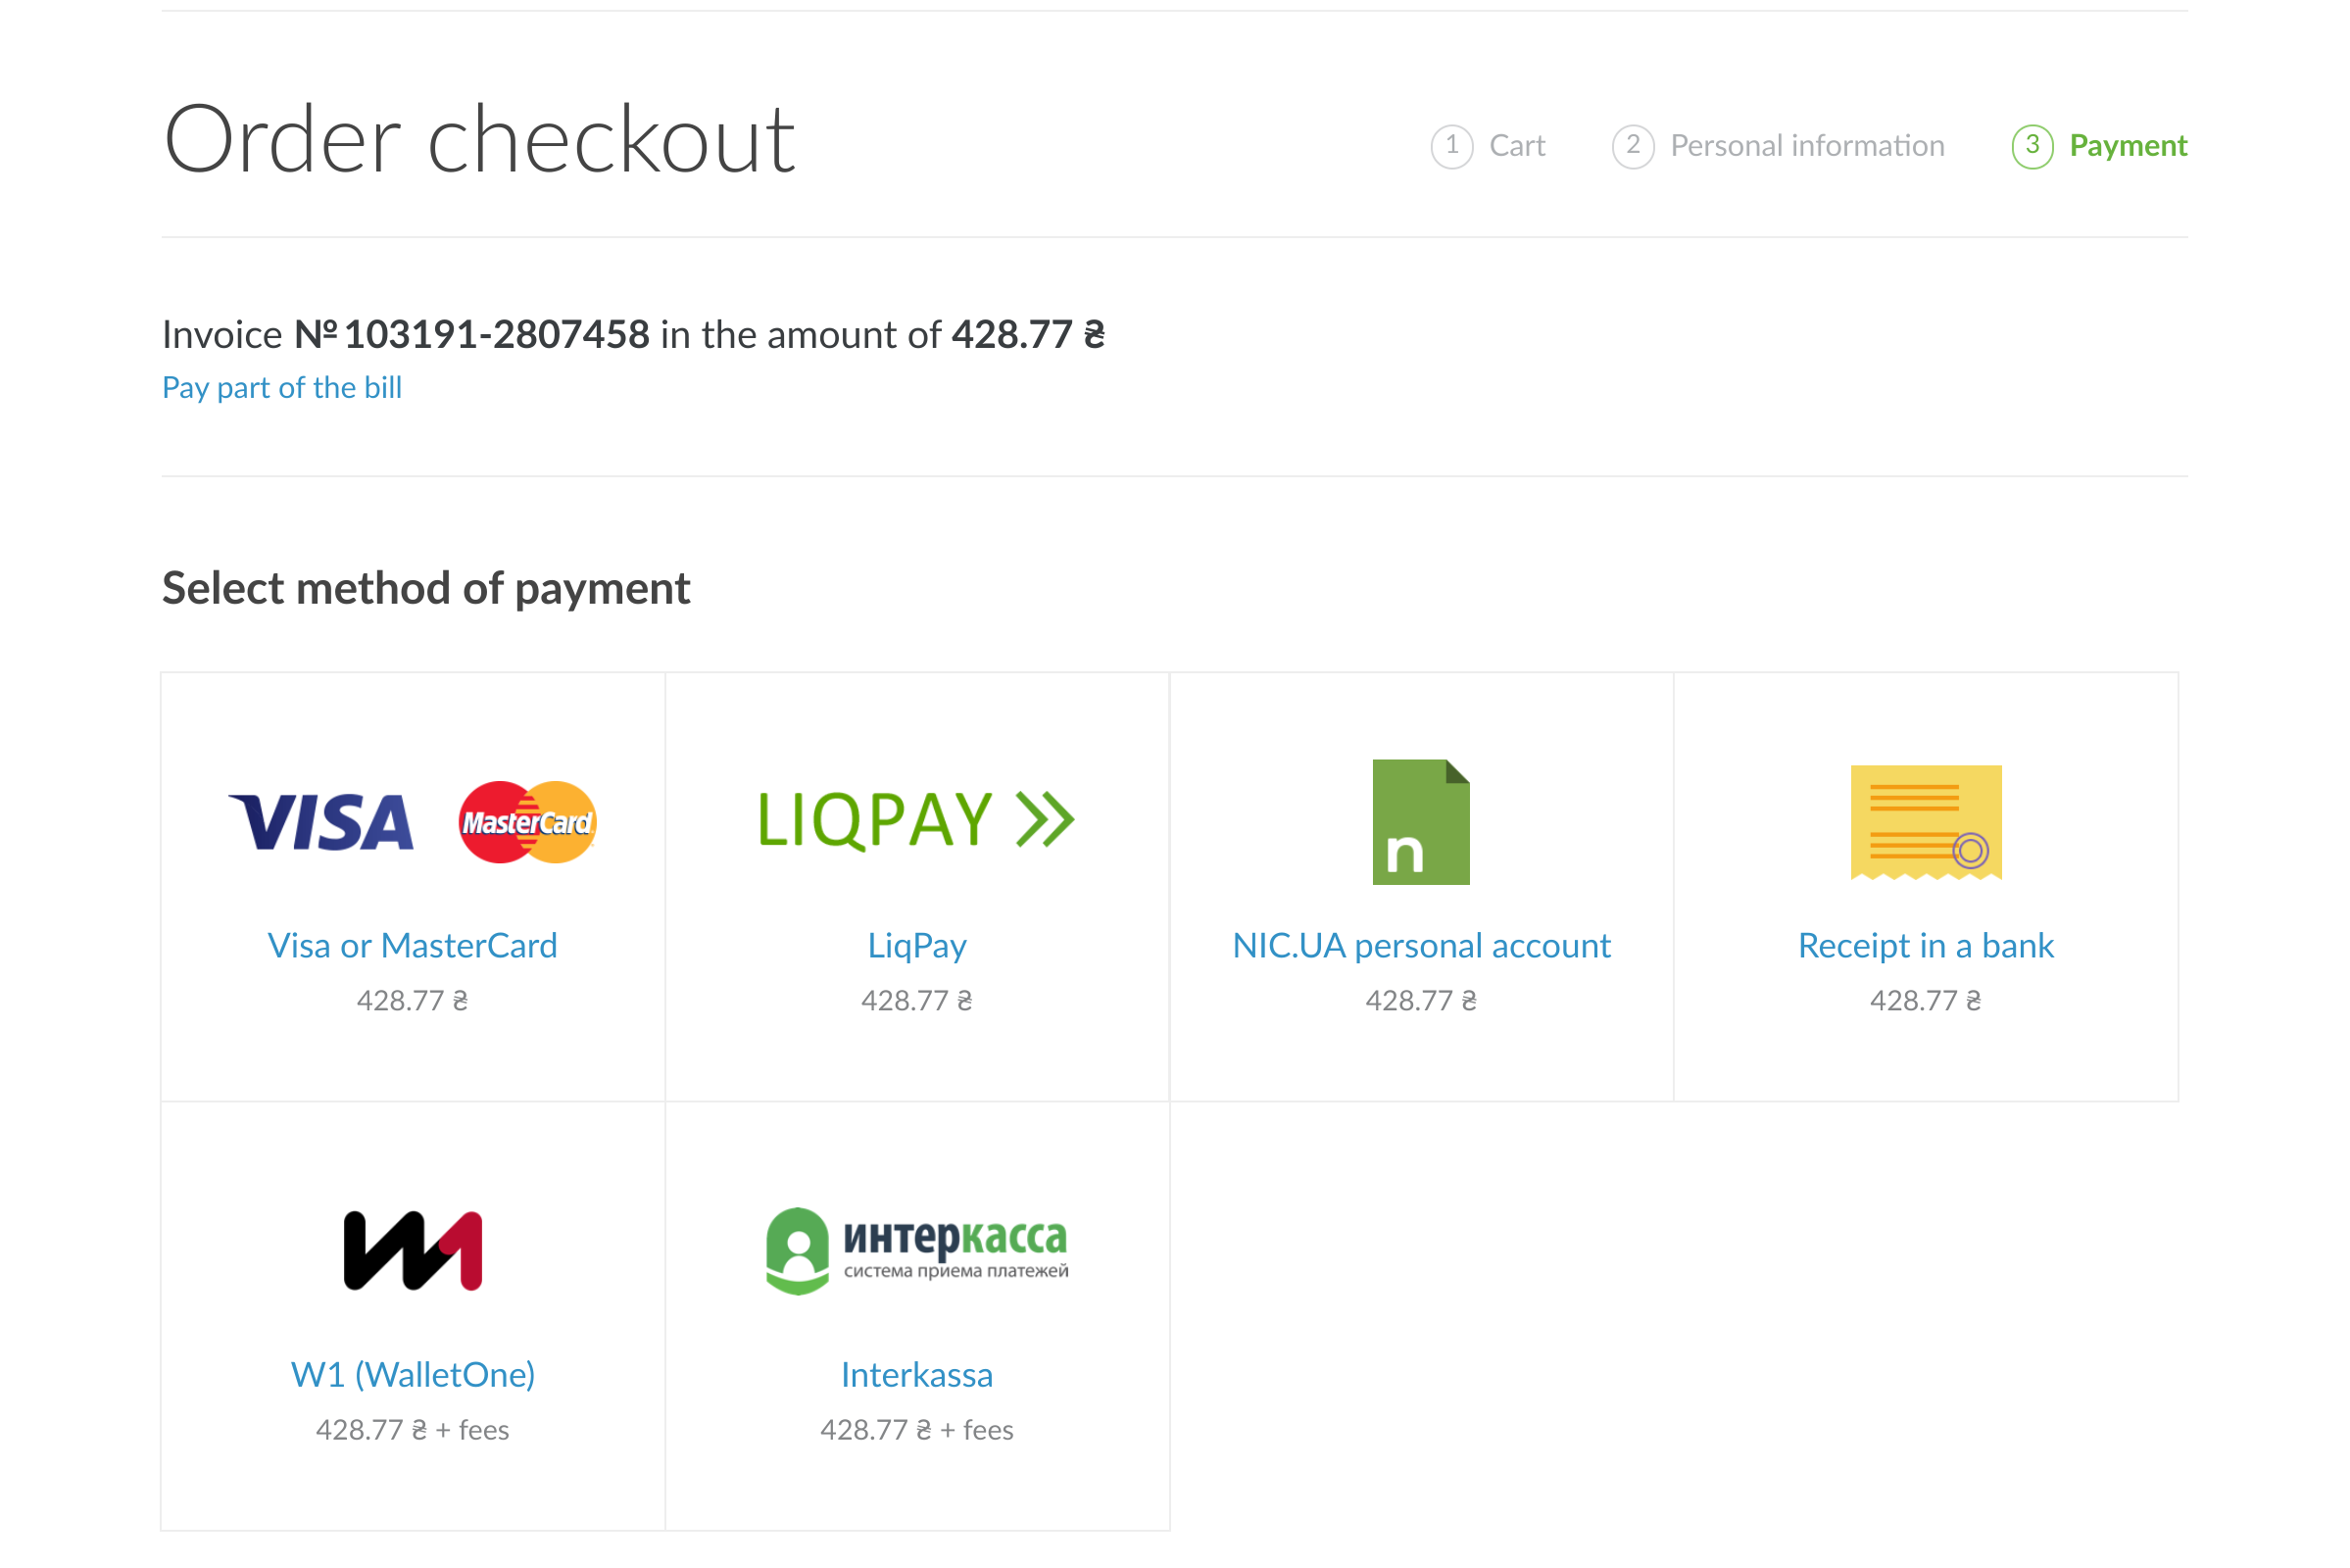Open the Interkassa text link
The image size is (2350, 1568).
point(916,1374)
